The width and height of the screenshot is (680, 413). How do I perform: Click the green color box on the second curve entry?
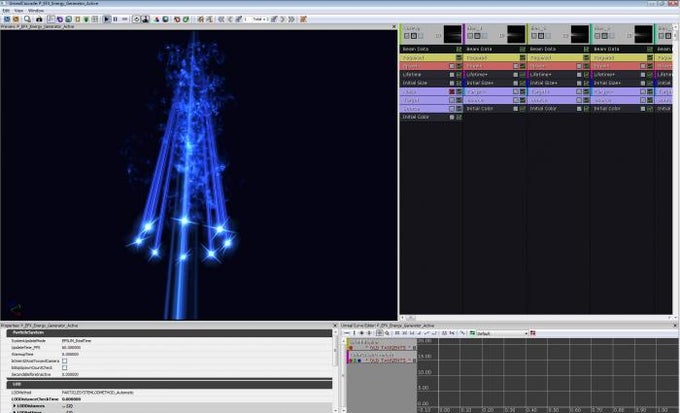point(355,361)
